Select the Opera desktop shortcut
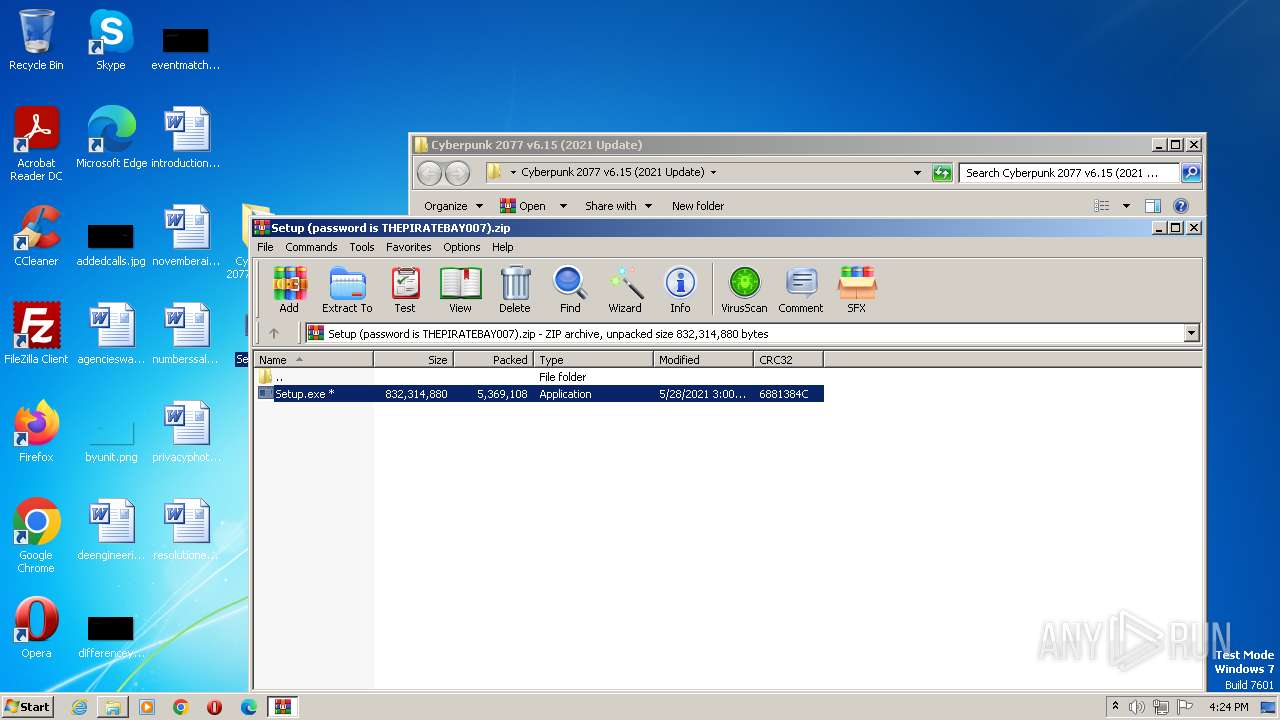This screenshot has height=720, width=1280. pyautogui.click(x=36, y=628)
